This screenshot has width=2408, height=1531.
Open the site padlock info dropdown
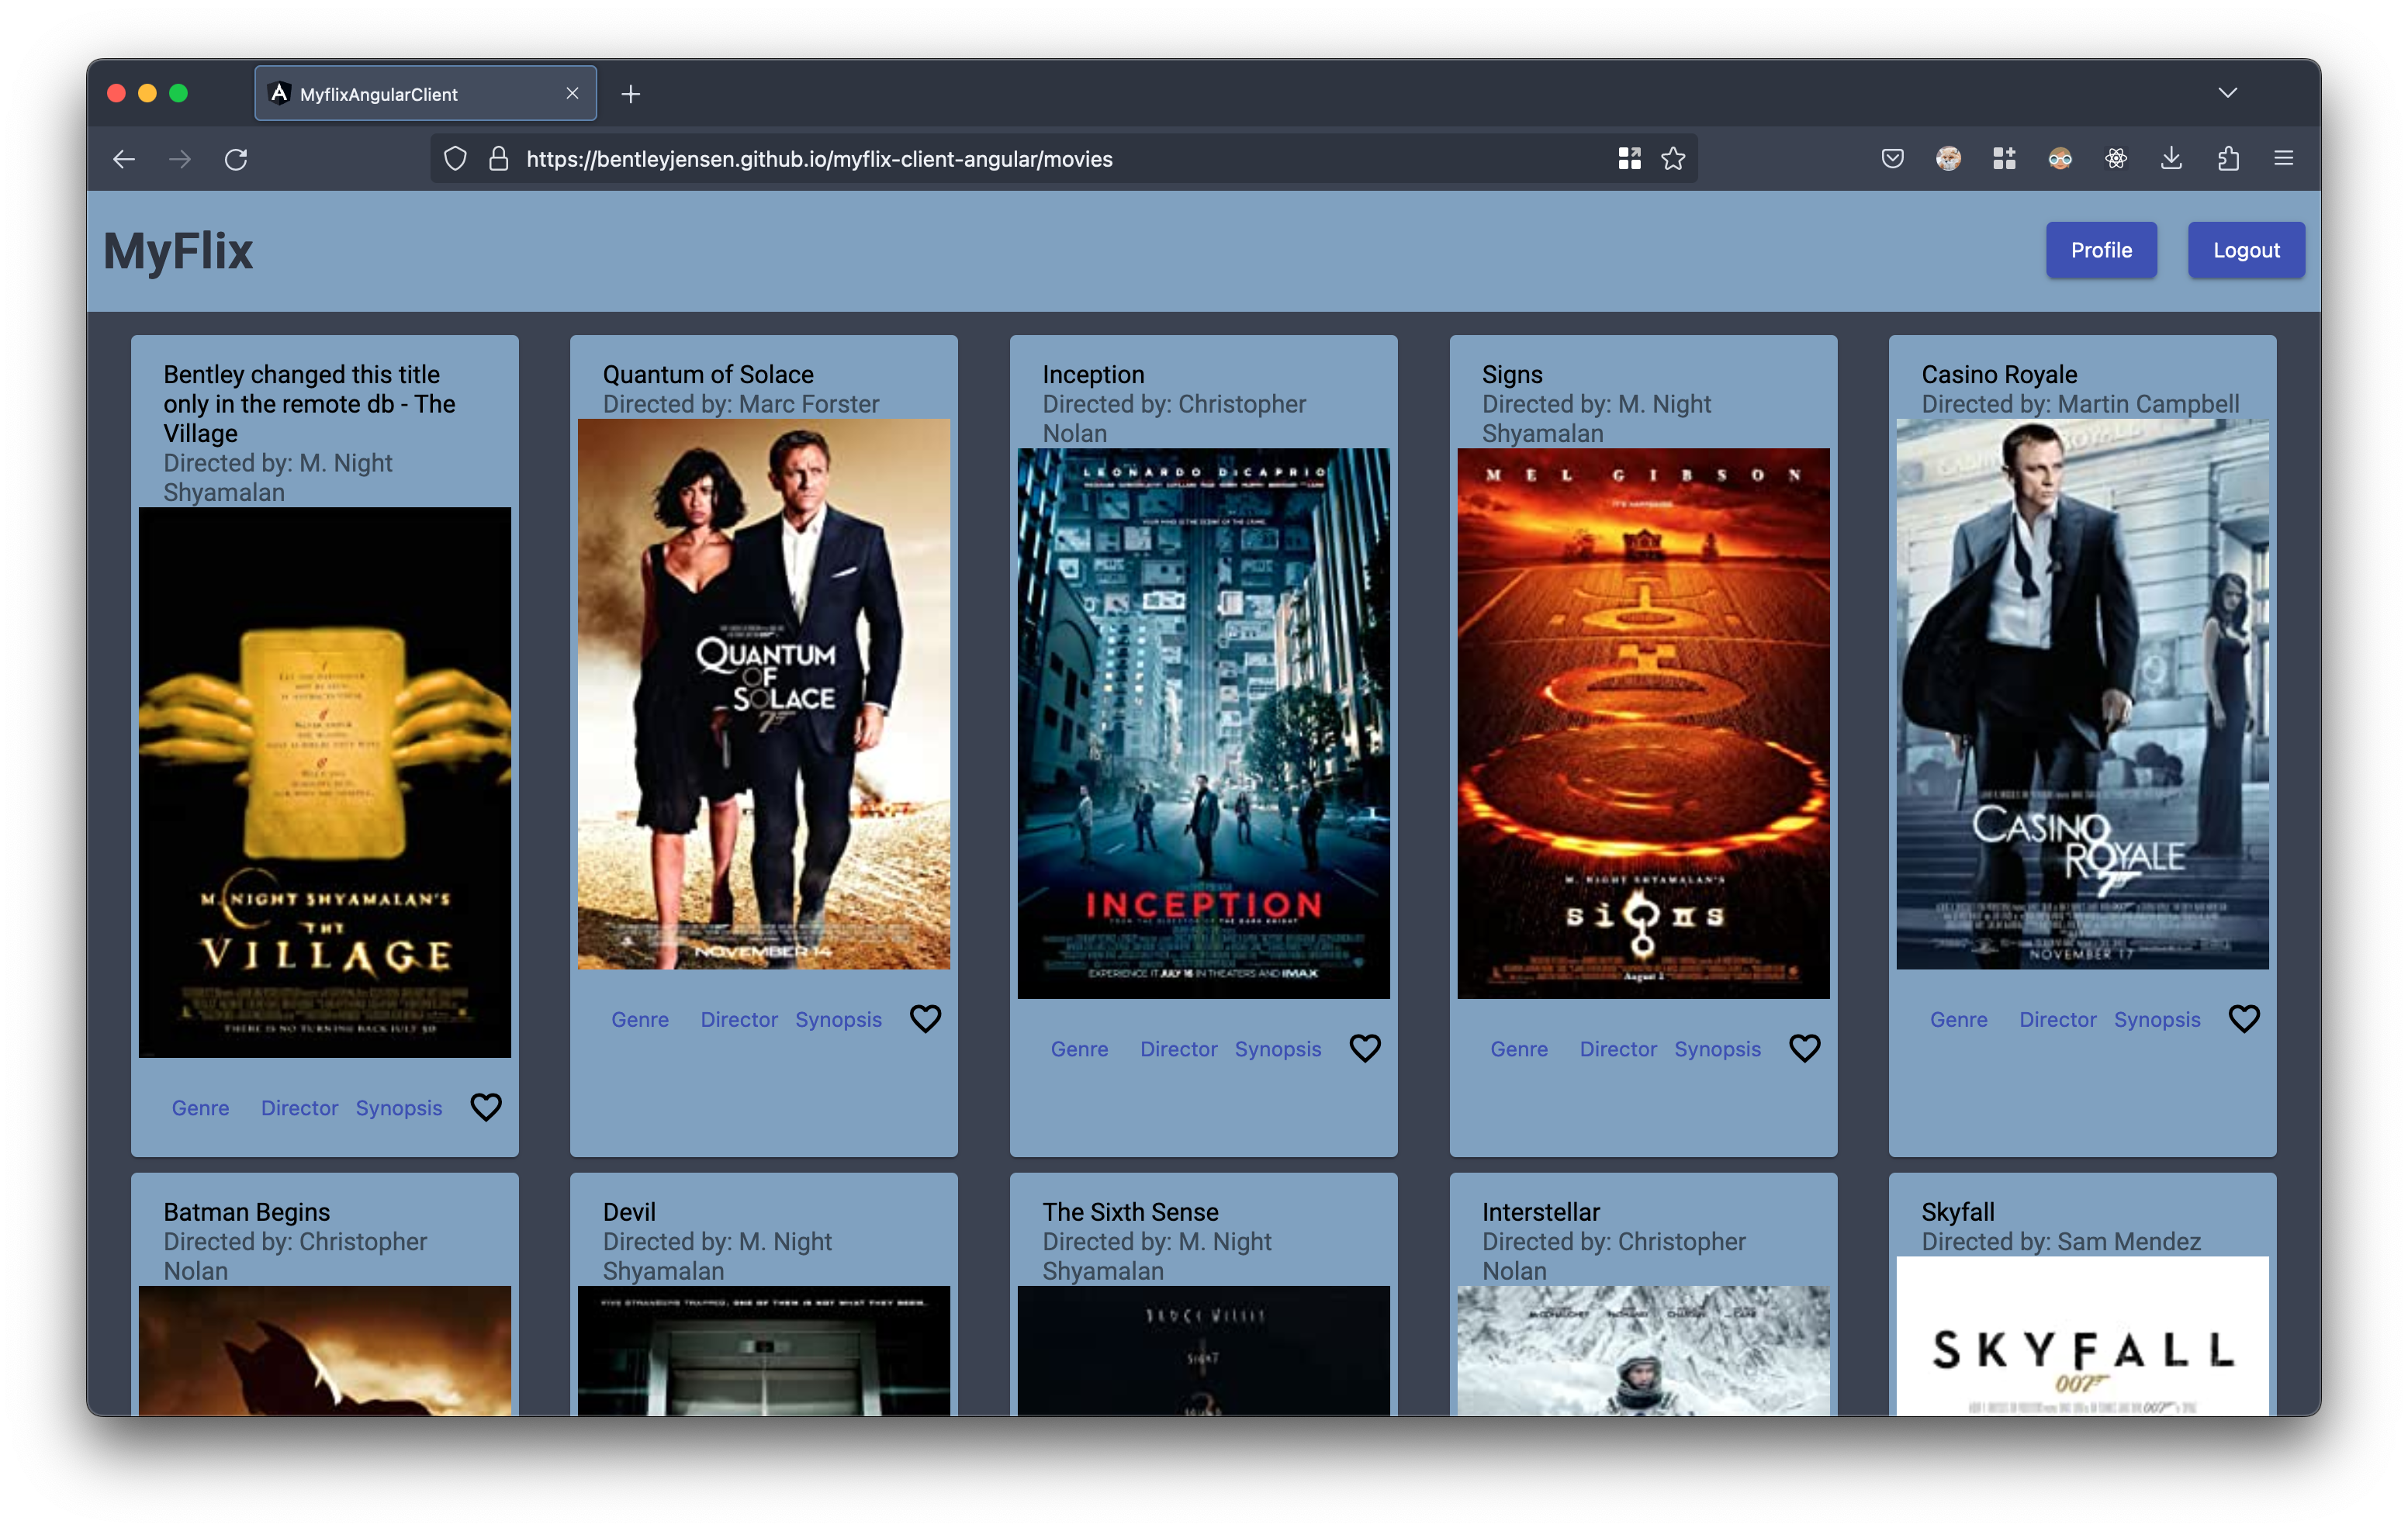click(x=498, y=159)
